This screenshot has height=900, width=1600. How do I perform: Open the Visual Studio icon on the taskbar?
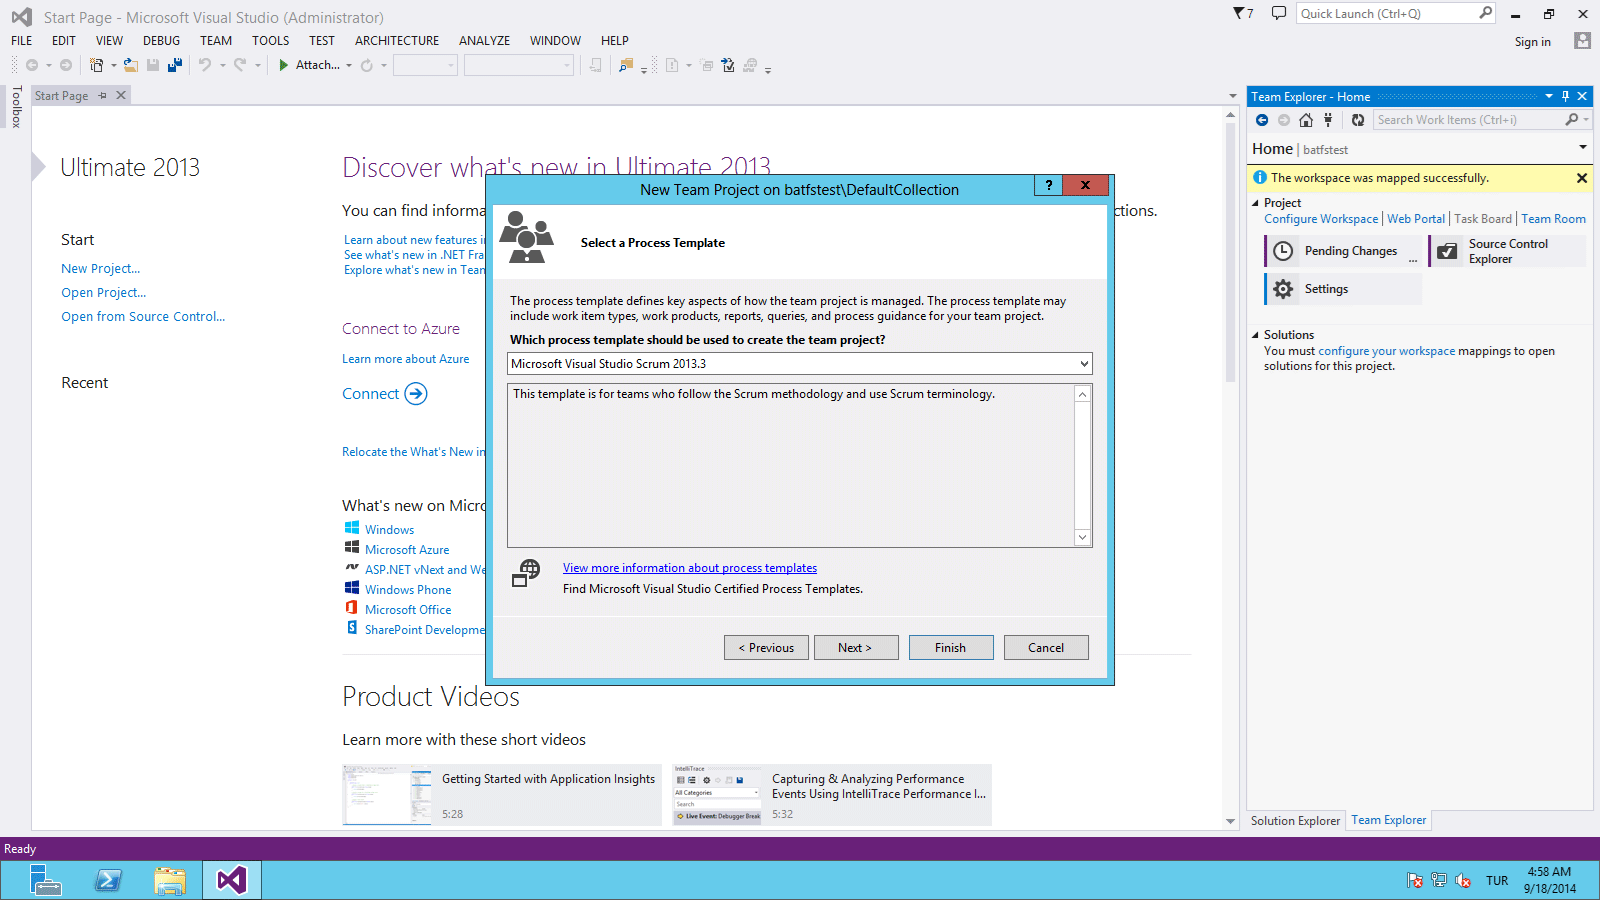click(231, 880)
